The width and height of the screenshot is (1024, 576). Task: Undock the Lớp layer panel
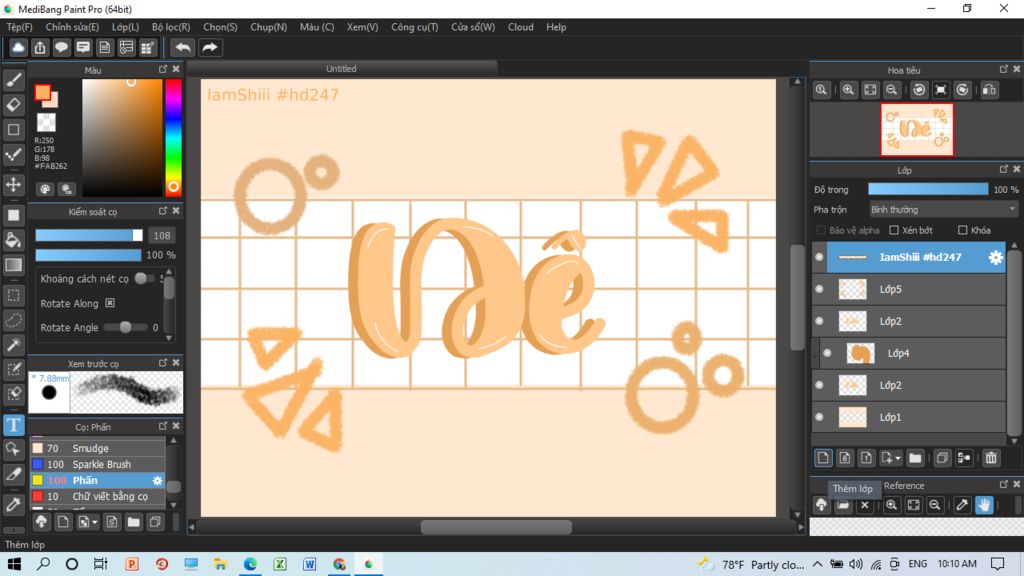point(1004,169)
